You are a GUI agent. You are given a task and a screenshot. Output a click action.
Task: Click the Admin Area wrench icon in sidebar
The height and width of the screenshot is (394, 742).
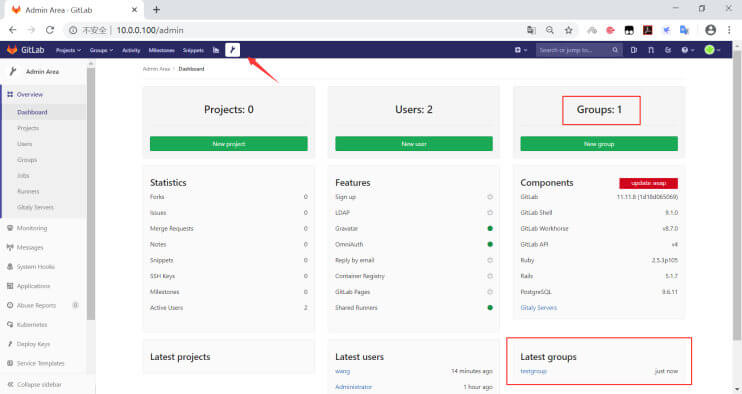[13, 71]
